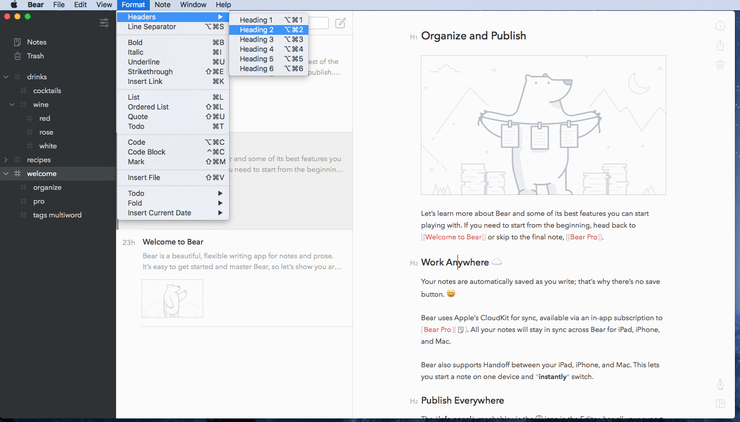Click the Bear Pro link in the CloudKit paragraph

pyautogui.click(x=436, y=330)
